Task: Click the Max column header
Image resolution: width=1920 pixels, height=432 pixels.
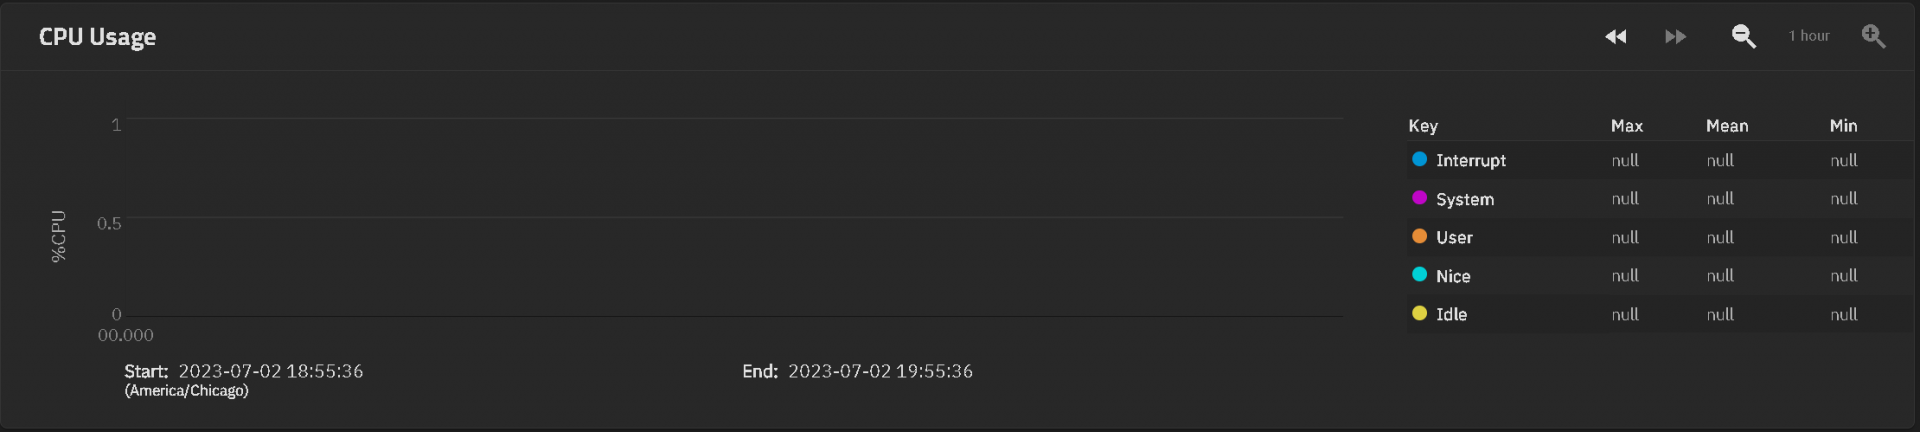Action: click(x=1627, y=126)
